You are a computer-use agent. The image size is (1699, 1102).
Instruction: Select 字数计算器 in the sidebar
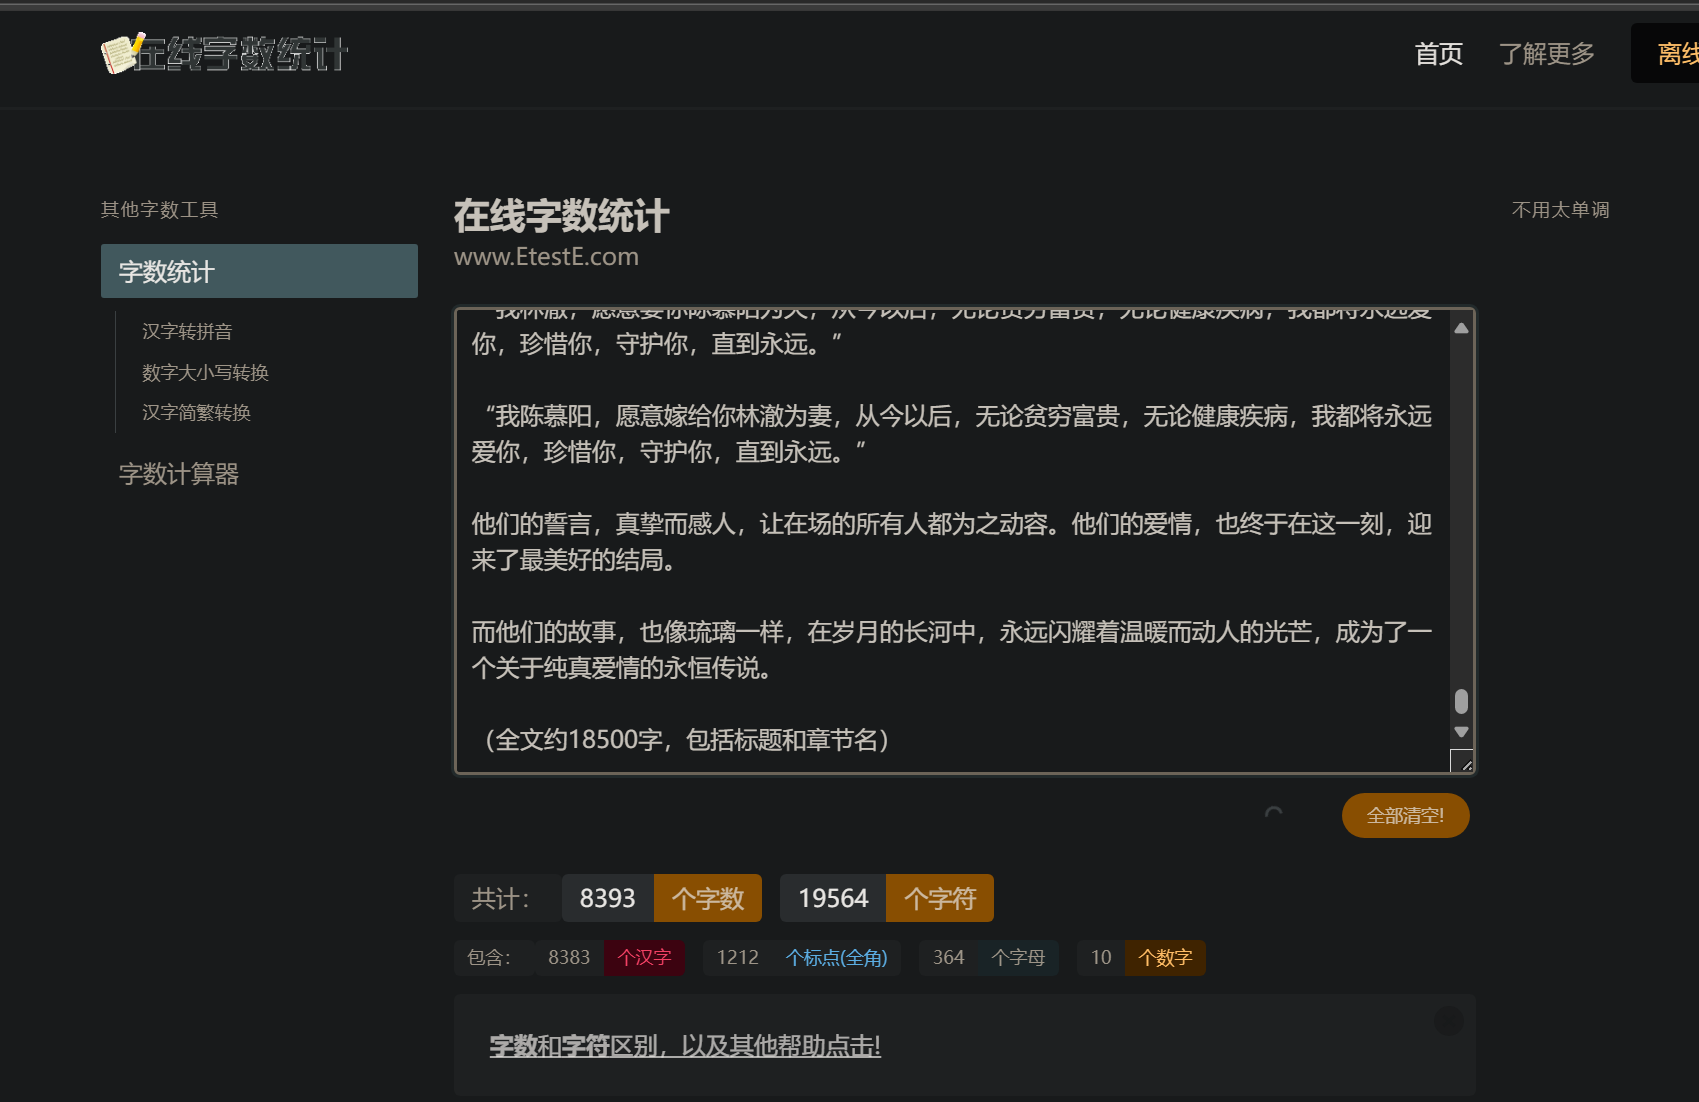[x=179, y=474]
